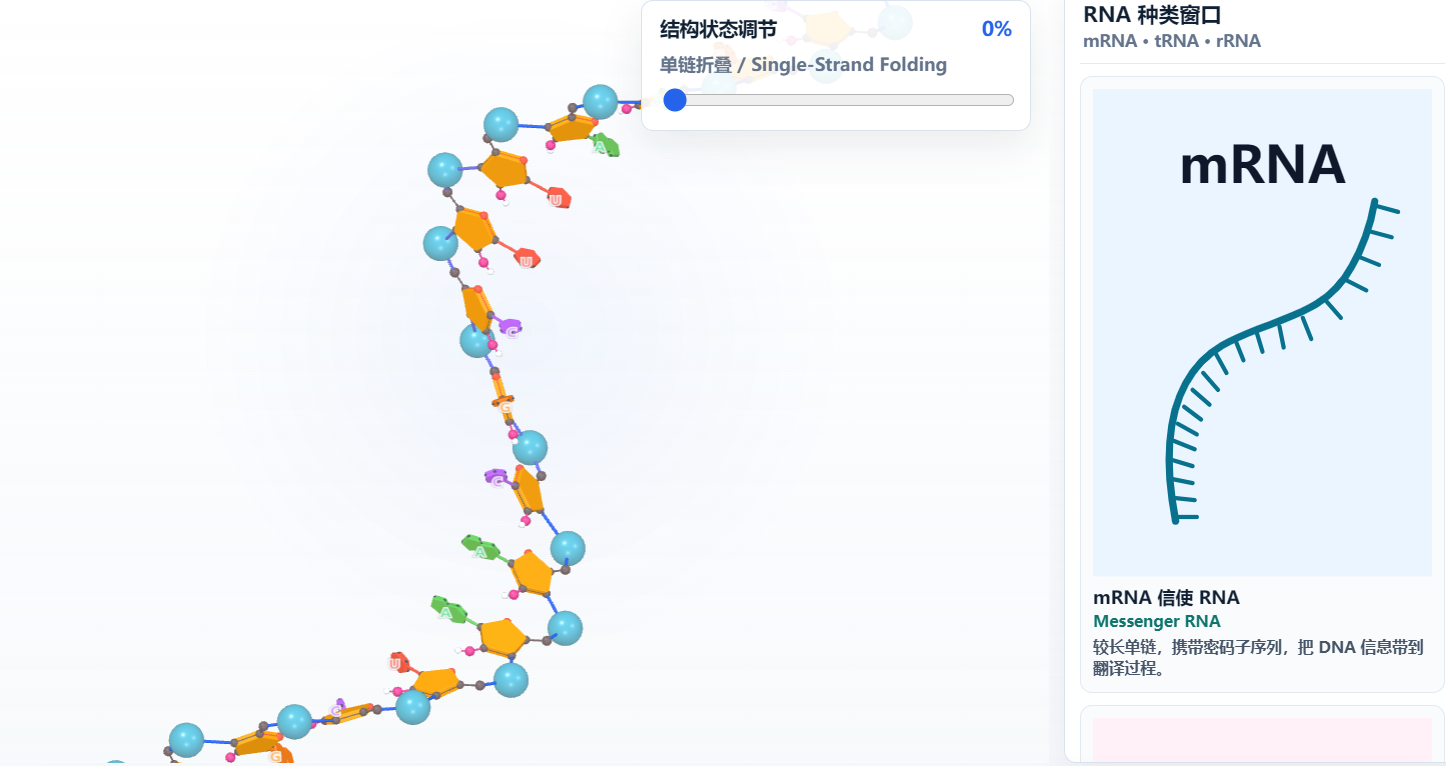Select the upper of two adjacent green A bases
The image size is (1446, 766).
pos(479,548)
